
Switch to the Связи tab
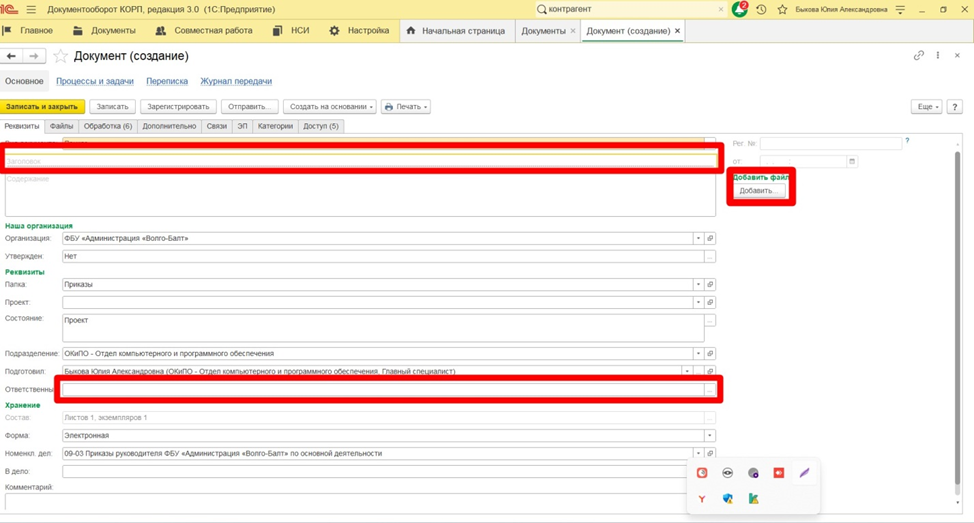pos(217,126)
